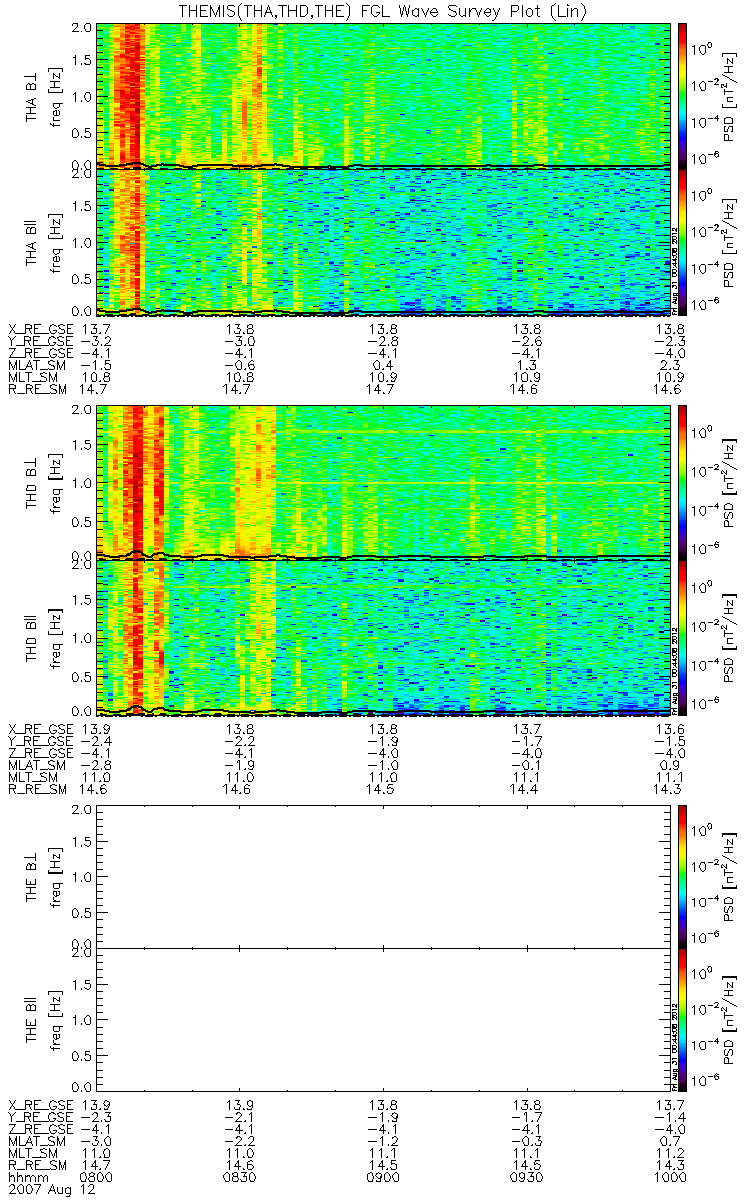Click the color bar beside the THA B-perpendicular panel

click(x=684, y=95)
